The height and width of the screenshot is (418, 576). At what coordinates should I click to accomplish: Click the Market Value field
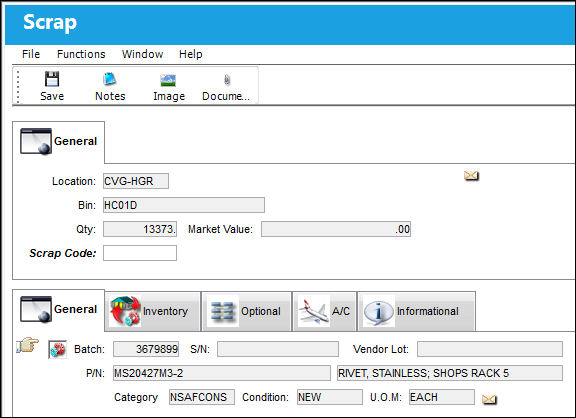(x=336, y=229)
